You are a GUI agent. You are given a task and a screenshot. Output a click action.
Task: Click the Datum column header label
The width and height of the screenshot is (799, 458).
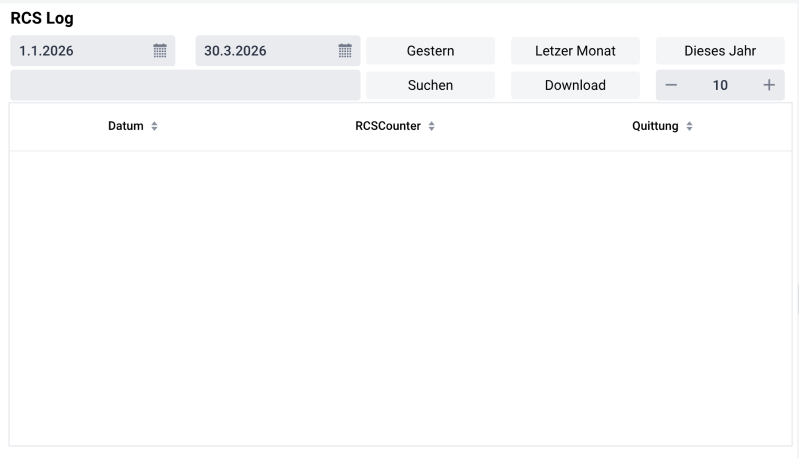coord(125,127)
